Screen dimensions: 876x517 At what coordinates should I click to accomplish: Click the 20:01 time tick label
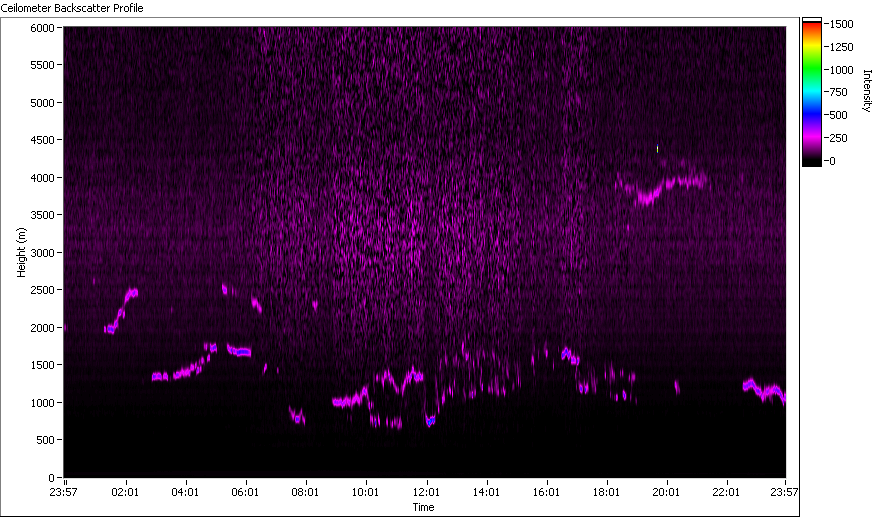point(666,492)
